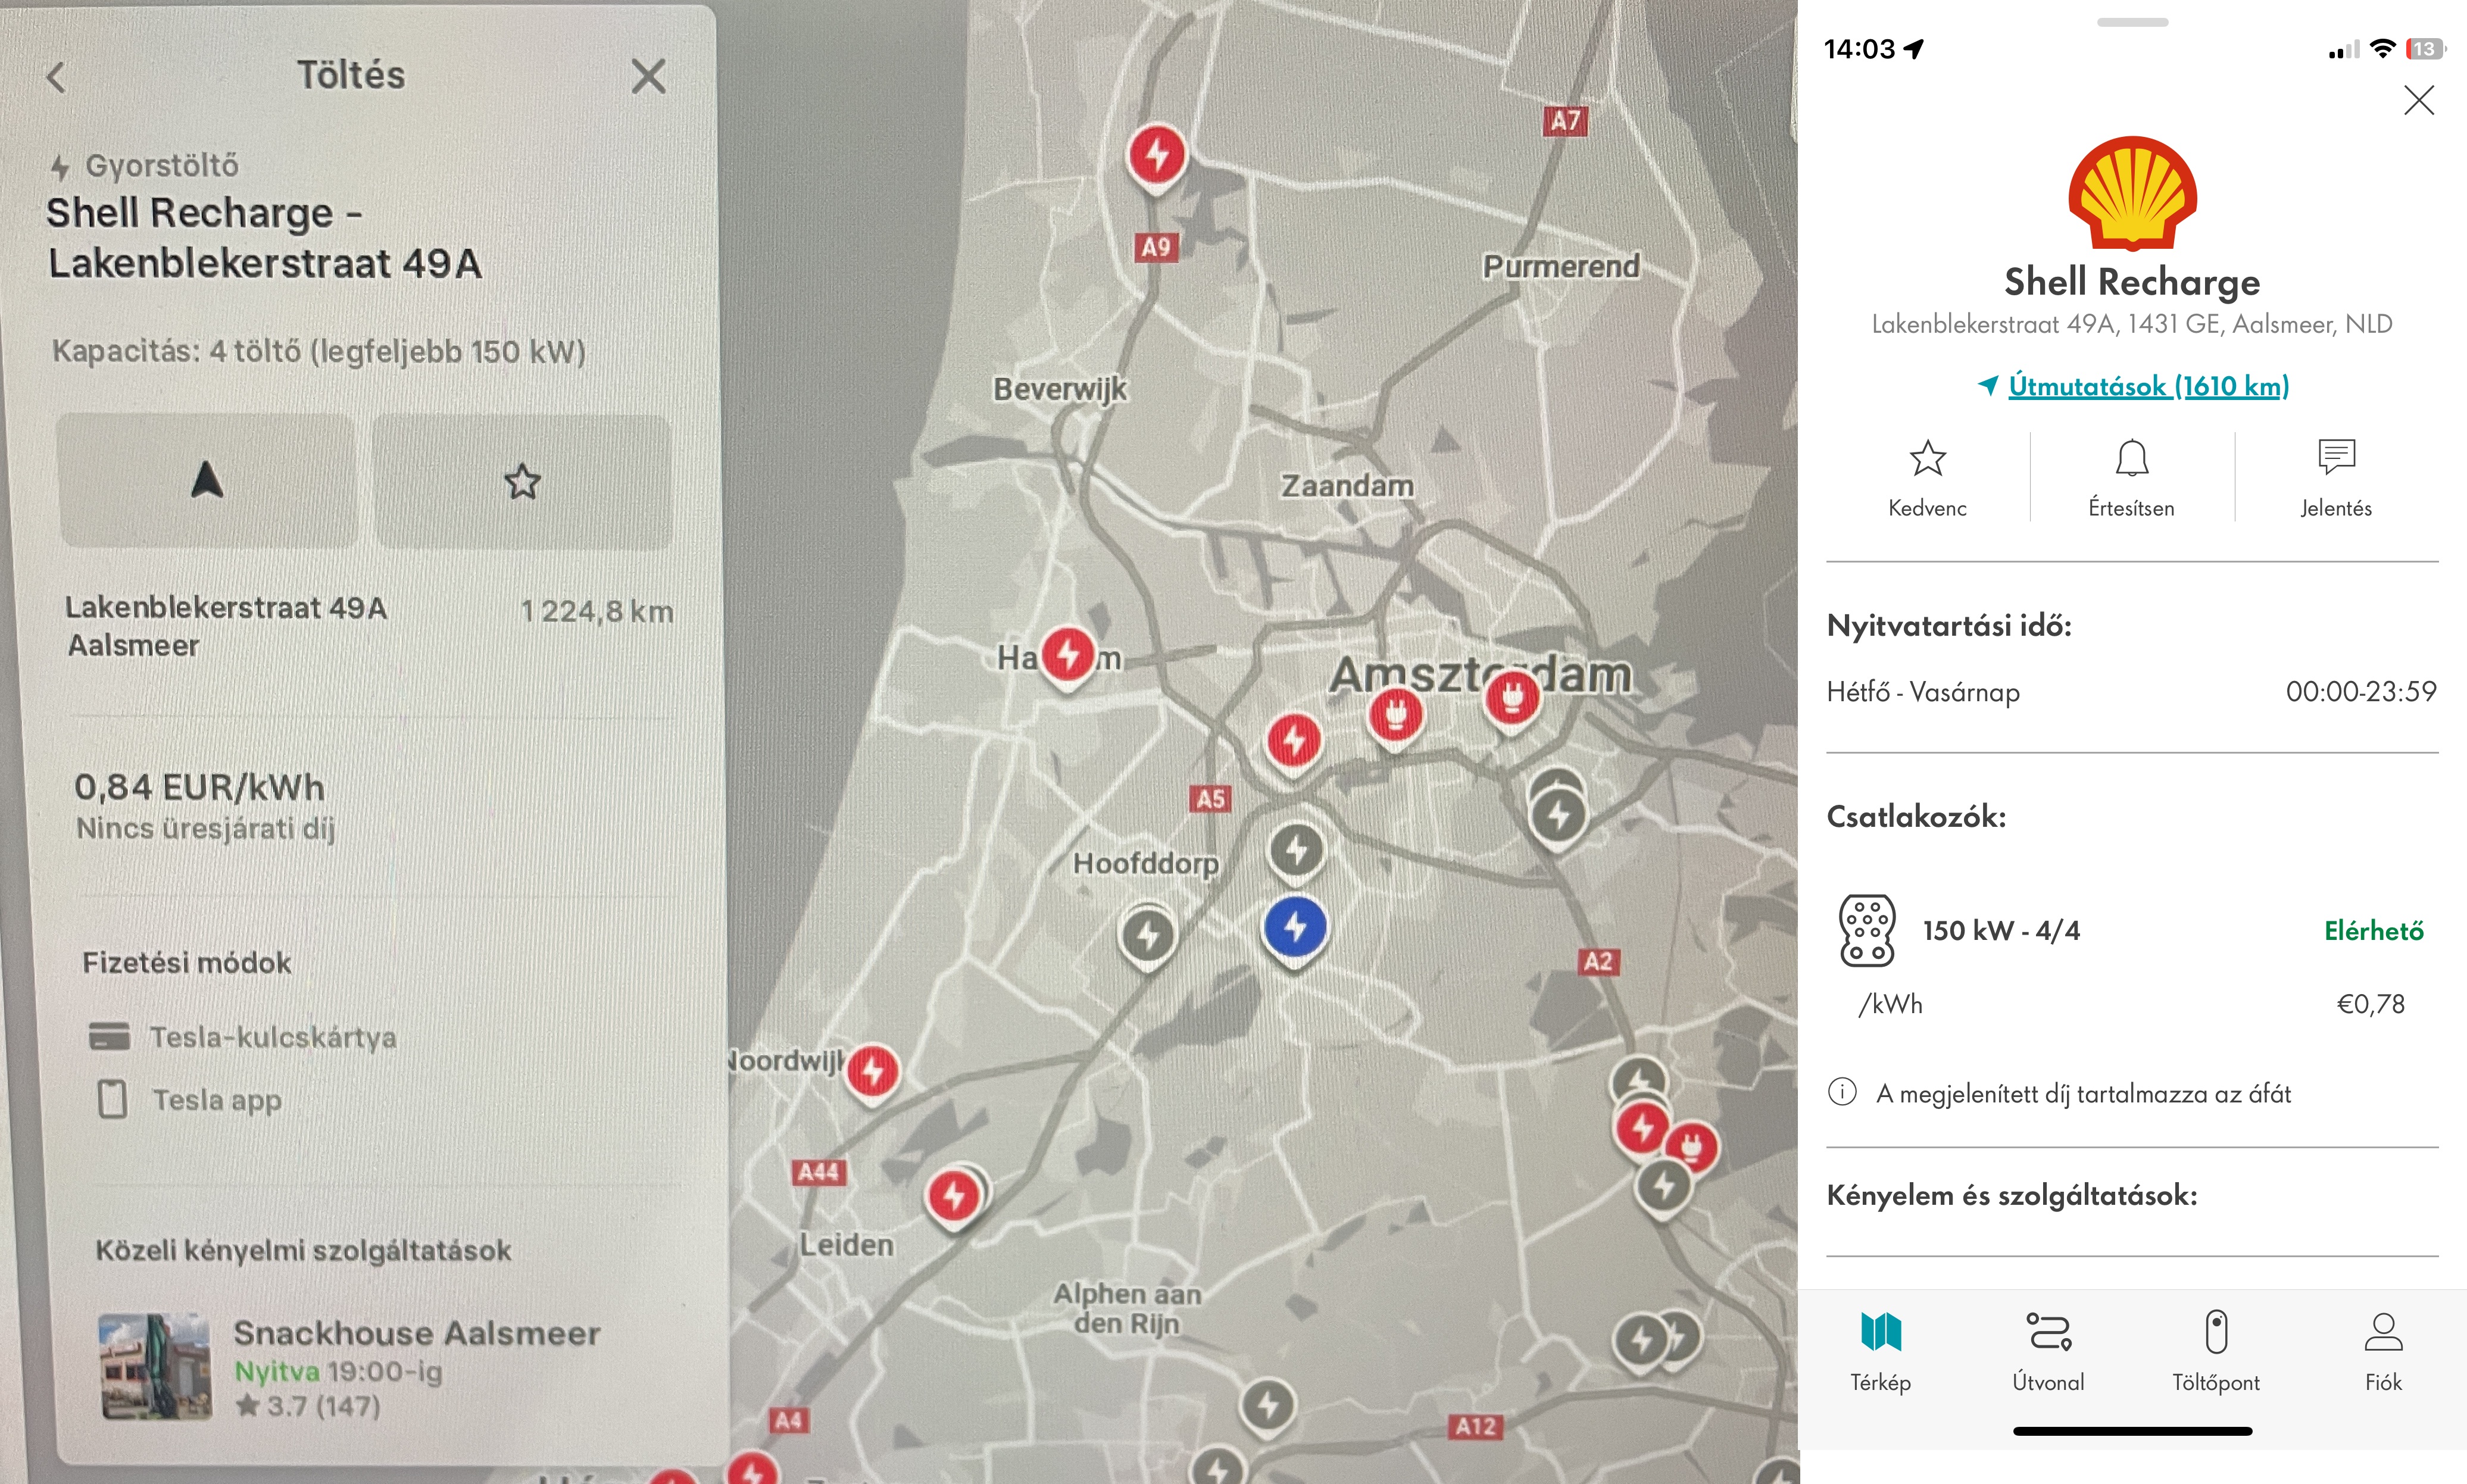Click the Tesla key card icon
The image size is (2467, 1484).
click(x=109, y=1036)
